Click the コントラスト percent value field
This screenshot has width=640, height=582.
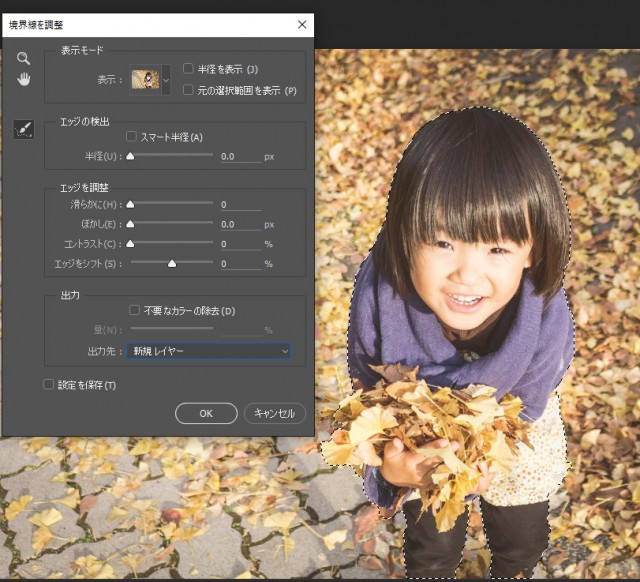[239, 244]
